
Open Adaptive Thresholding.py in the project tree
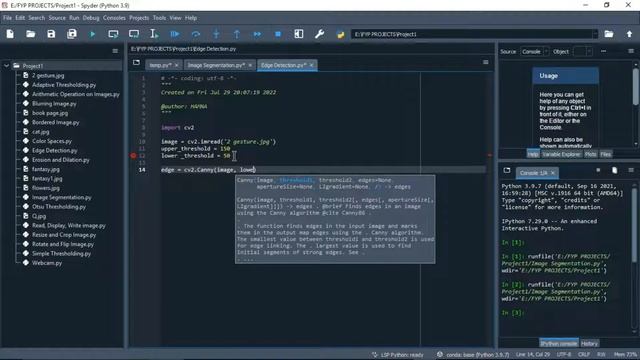(64, 85)
